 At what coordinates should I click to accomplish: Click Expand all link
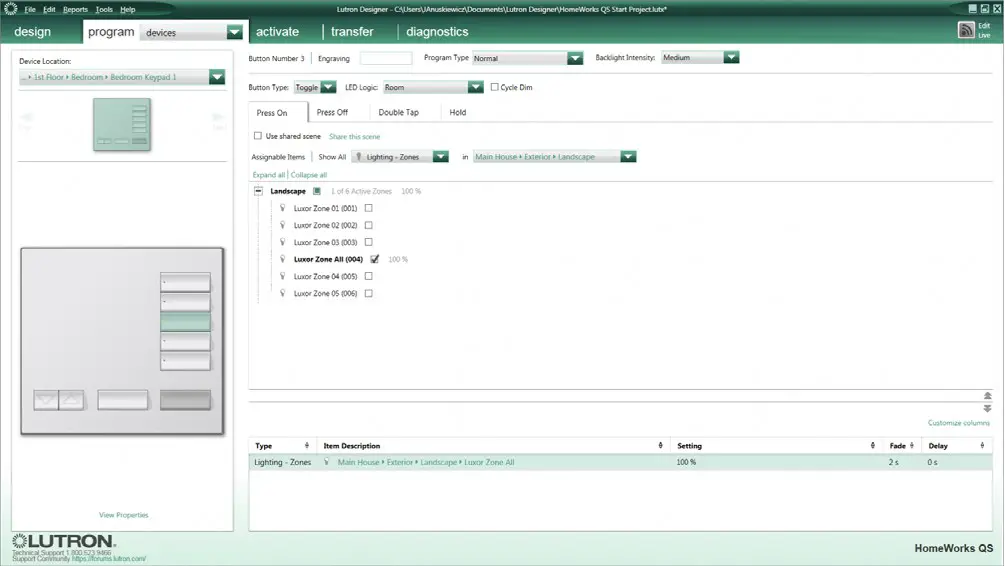tap(269, 174)
